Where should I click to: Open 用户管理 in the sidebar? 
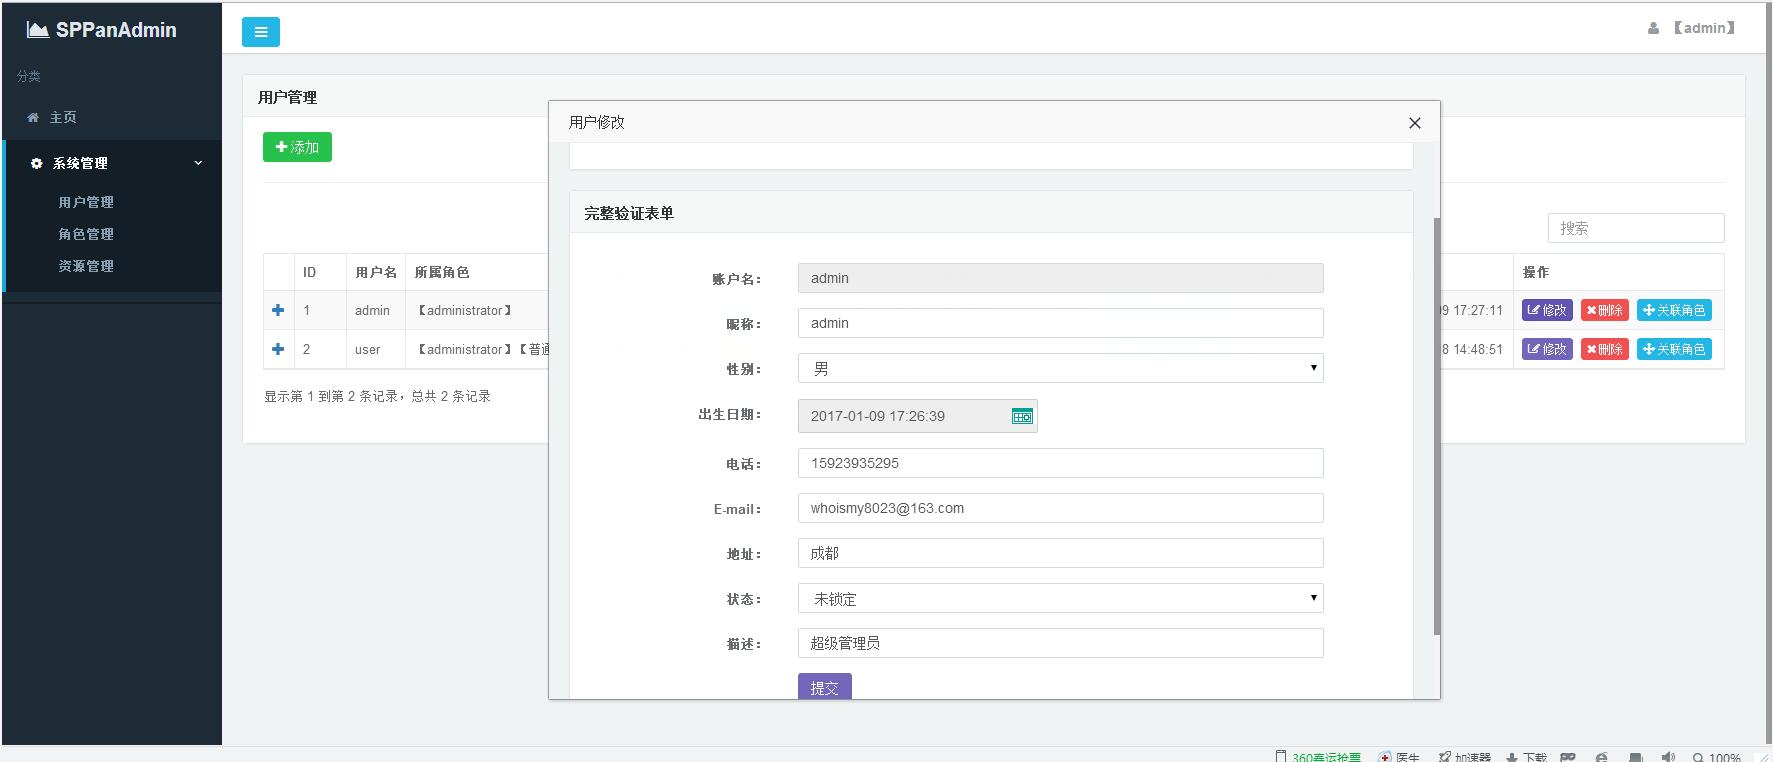click(x=86, y=202)
